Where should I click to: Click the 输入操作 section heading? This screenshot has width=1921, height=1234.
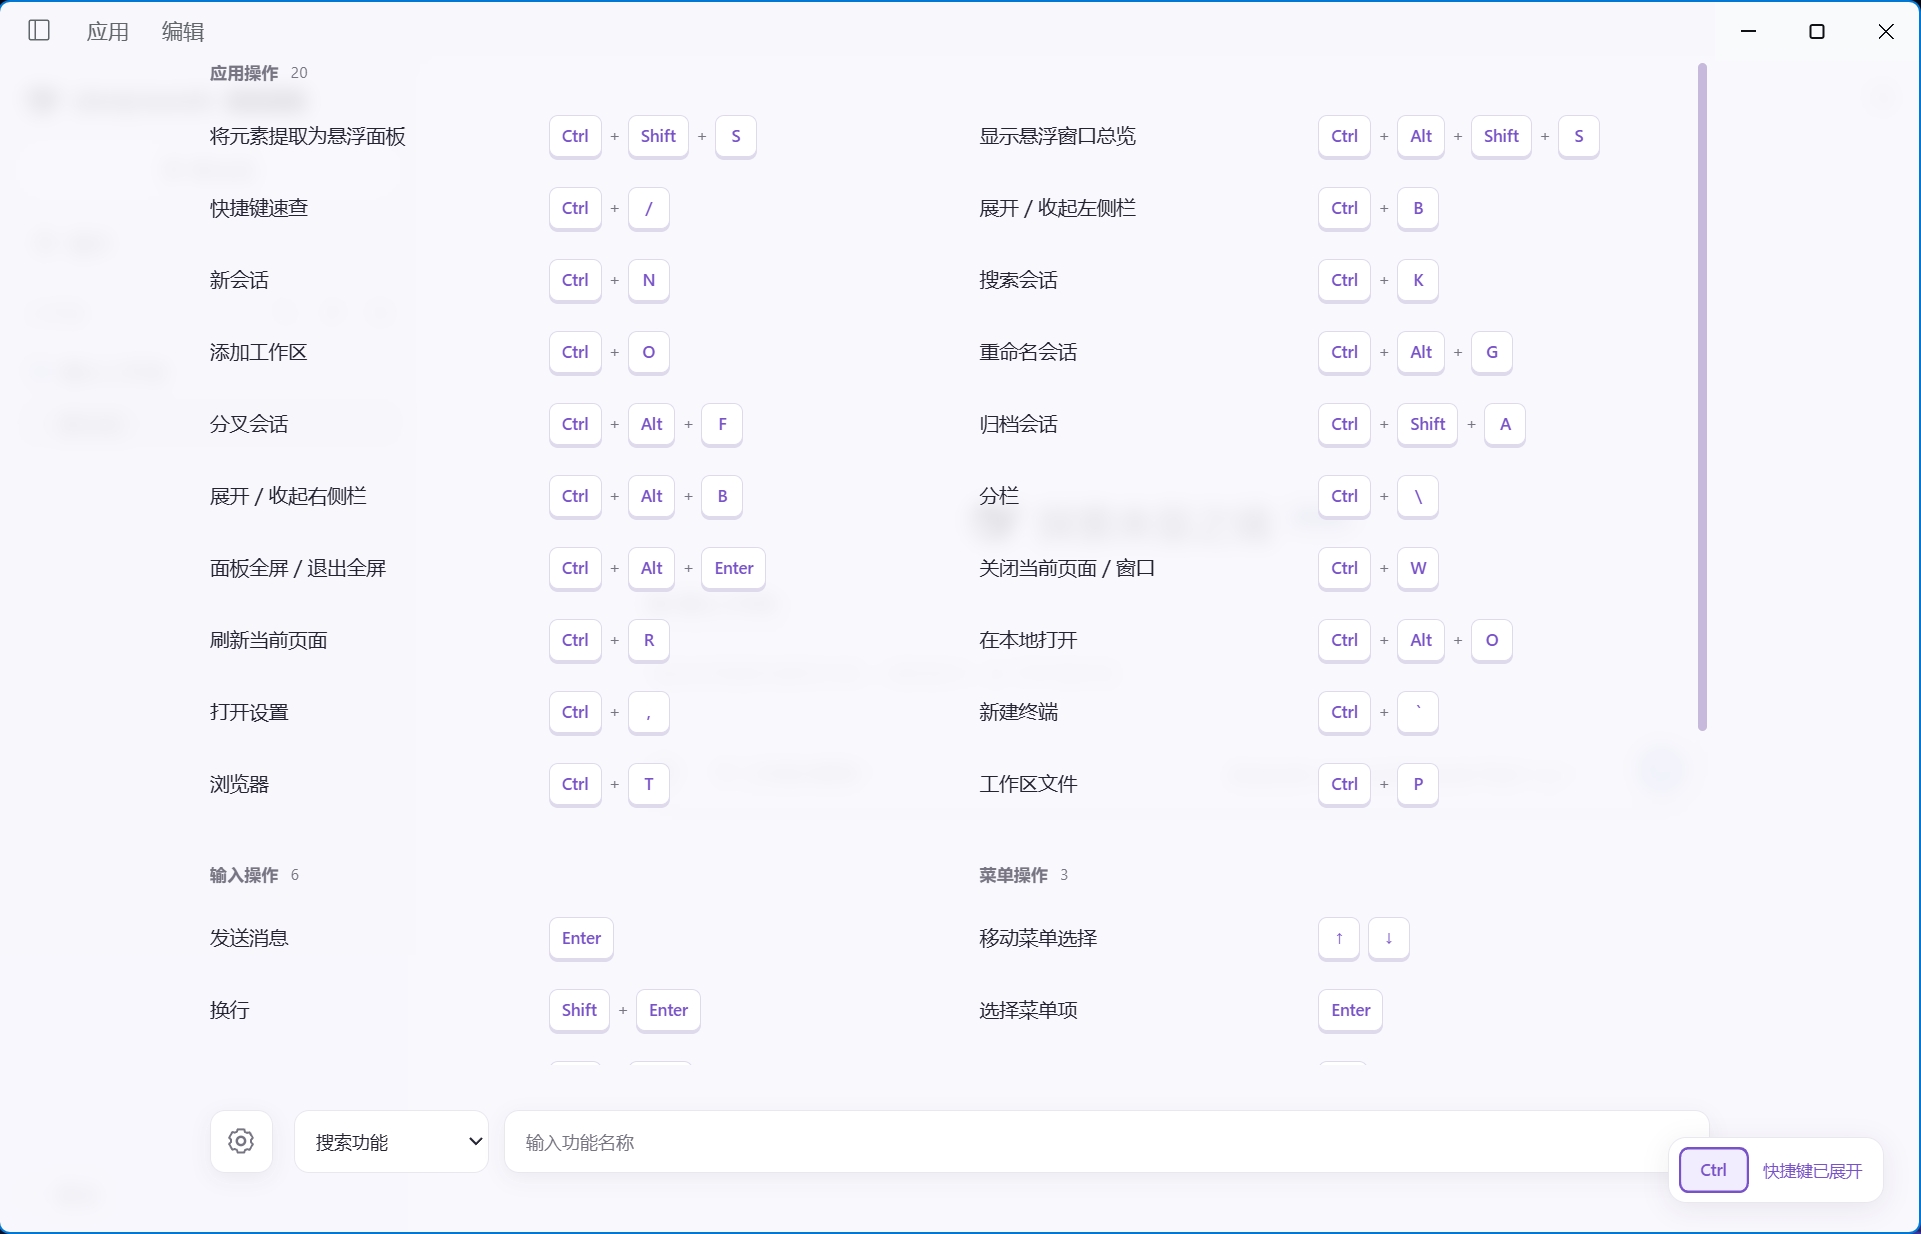tap(244, 875)
